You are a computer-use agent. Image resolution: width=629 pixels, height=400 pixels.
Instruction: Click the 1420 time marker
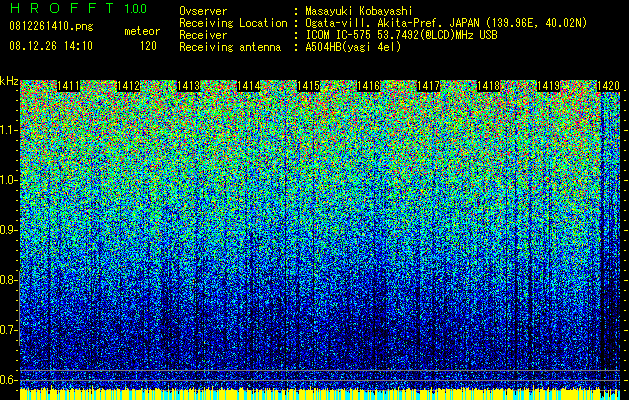(608, 86)
